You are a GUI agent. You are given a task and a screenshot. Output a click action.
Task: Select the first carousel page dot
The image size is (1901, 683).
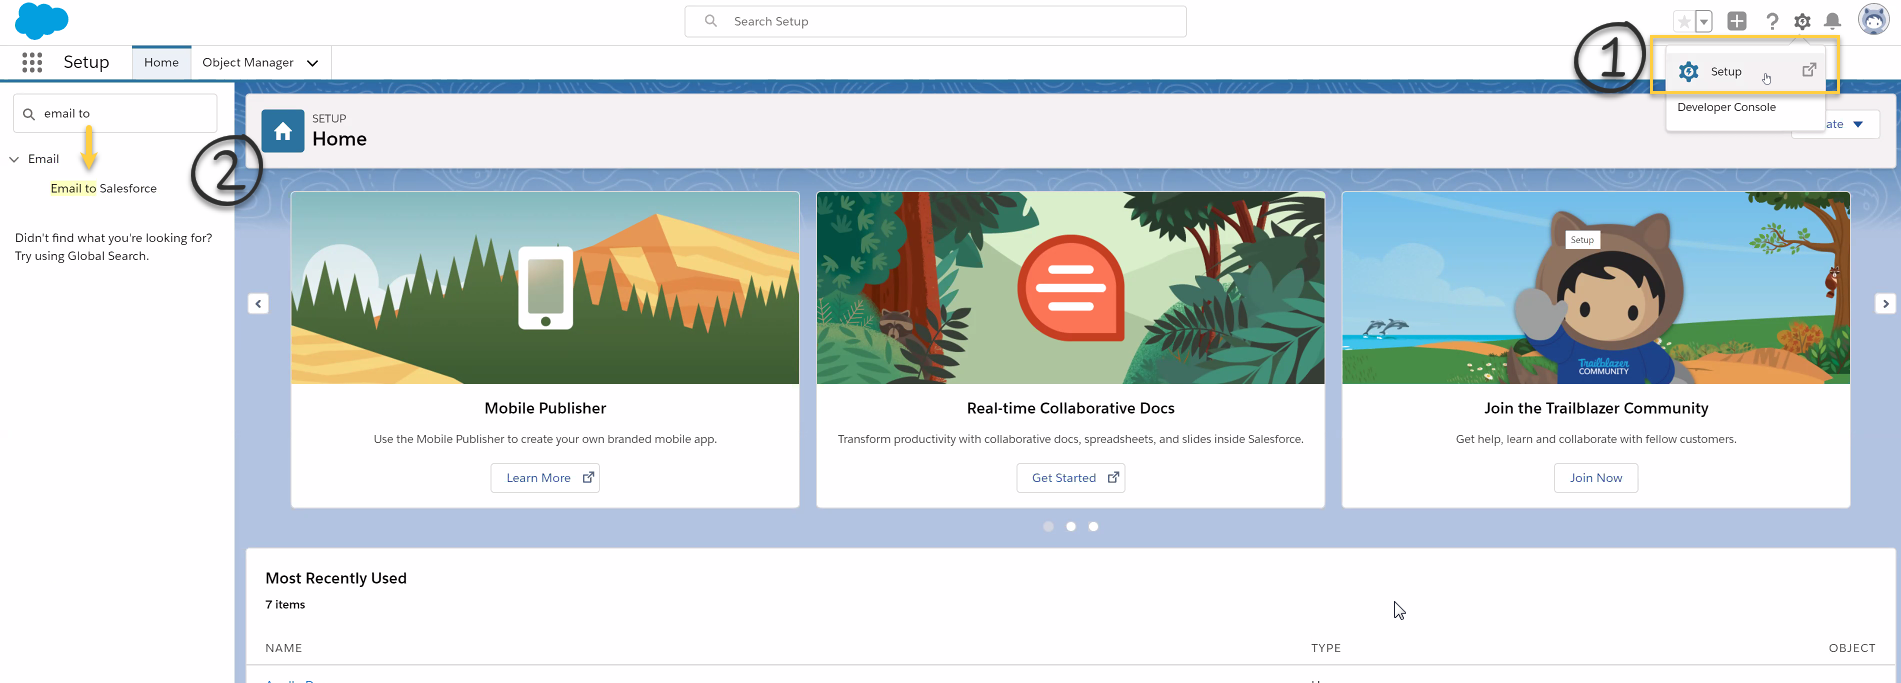[1048, 527]
